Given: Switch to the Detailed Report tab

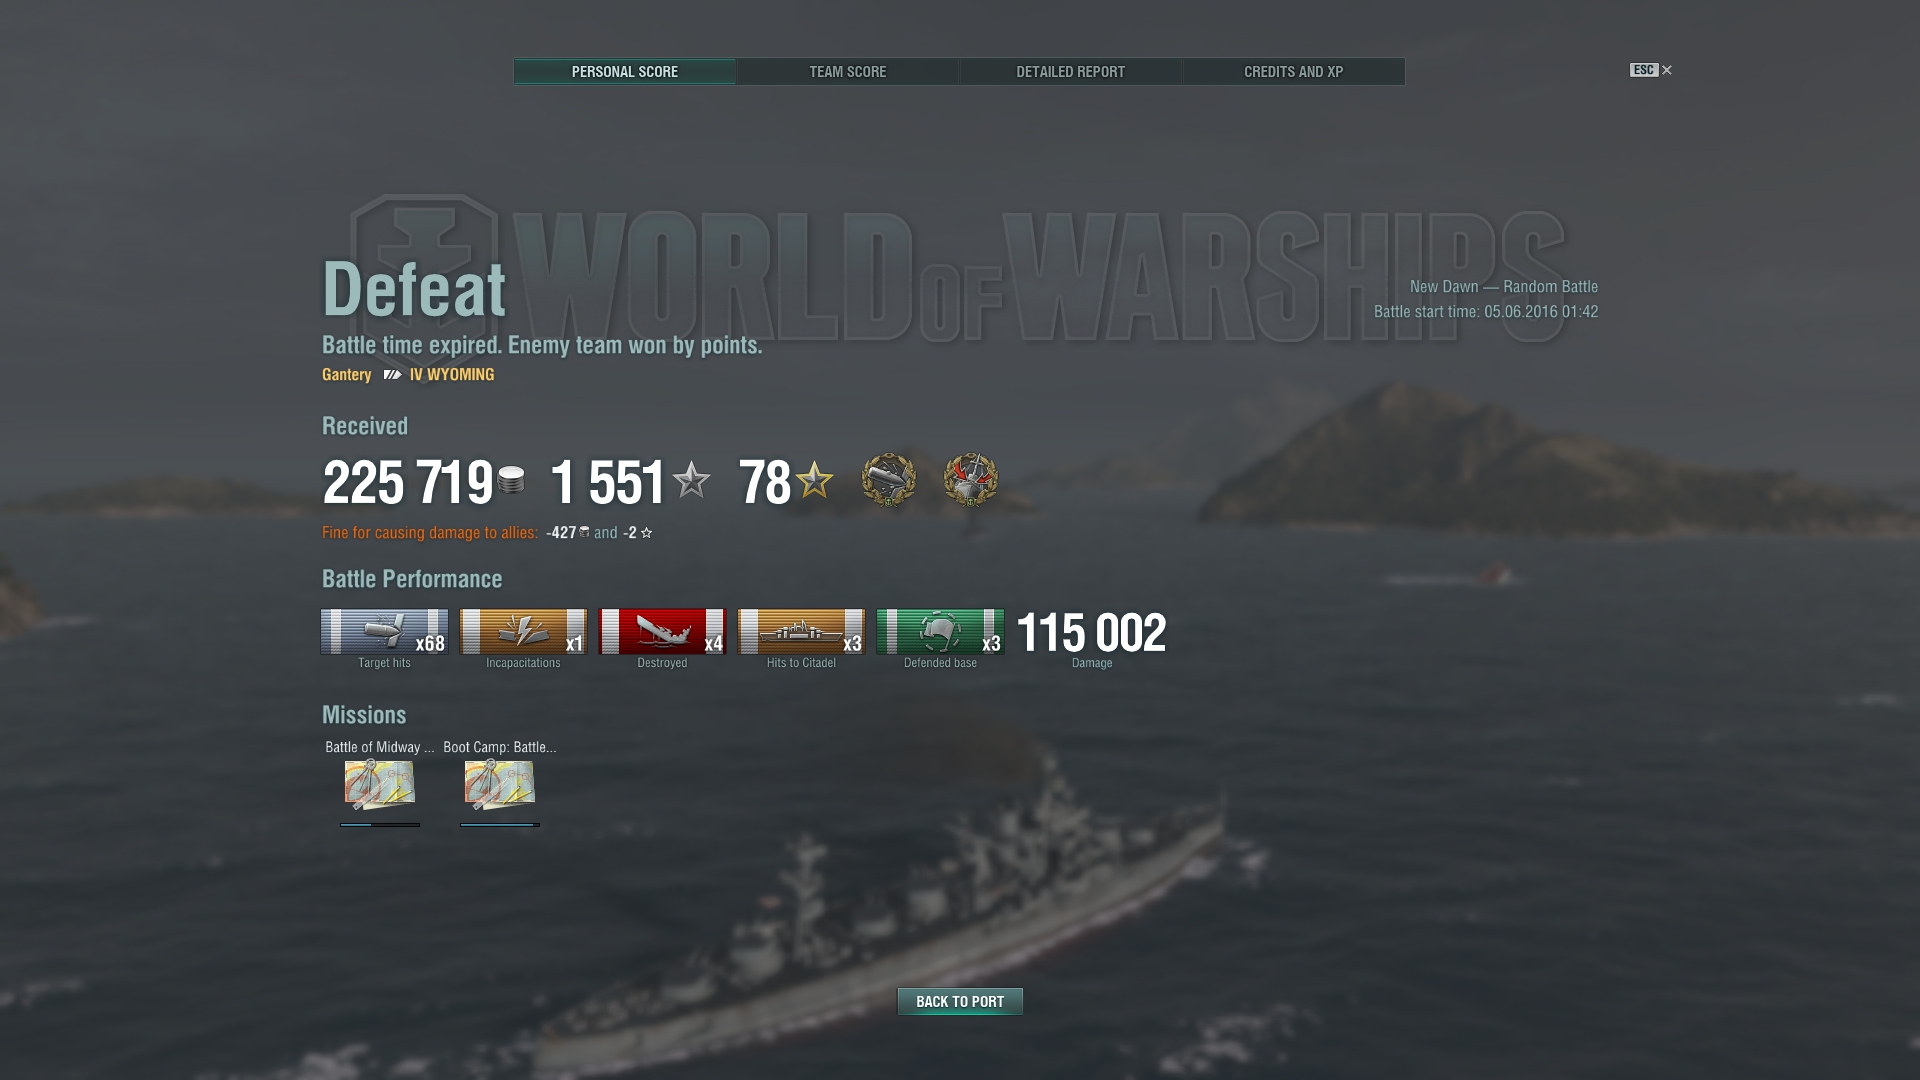Looking at the screenshot, I should pyautogui.click(x=1071, y=72).
